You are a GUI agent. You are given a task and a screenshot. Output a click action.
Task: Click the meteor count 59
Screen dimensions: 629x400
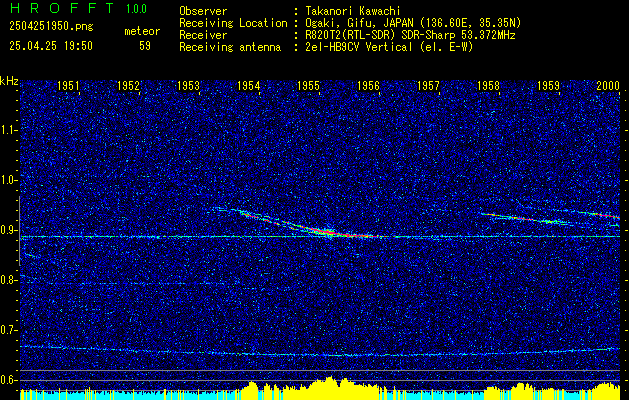145,46
